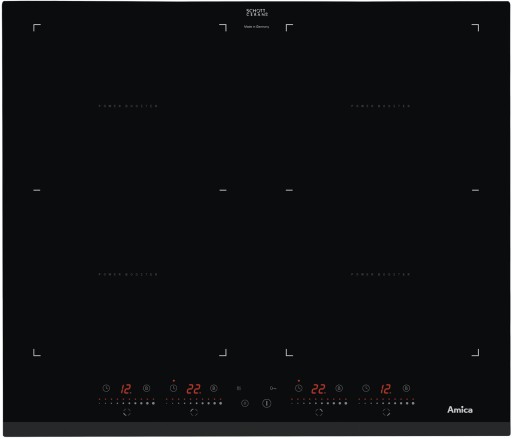Toggle the circled icon right of right 22 display
Viewport: 512px width, 439px height.
tap(339, 388)
